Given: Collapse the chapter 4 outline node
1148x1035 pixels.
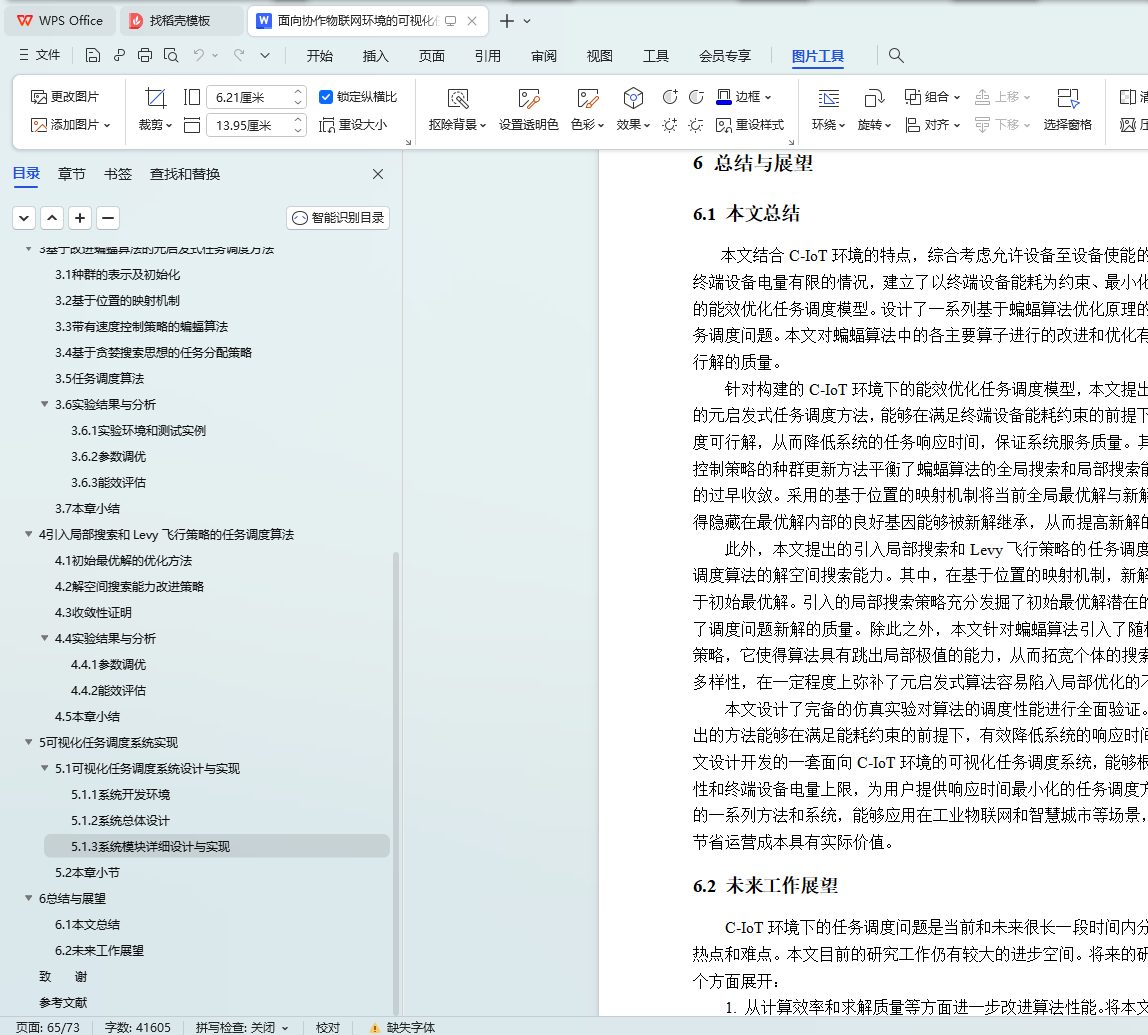Looking at the screenshot, I should click(x=29, y=534).
